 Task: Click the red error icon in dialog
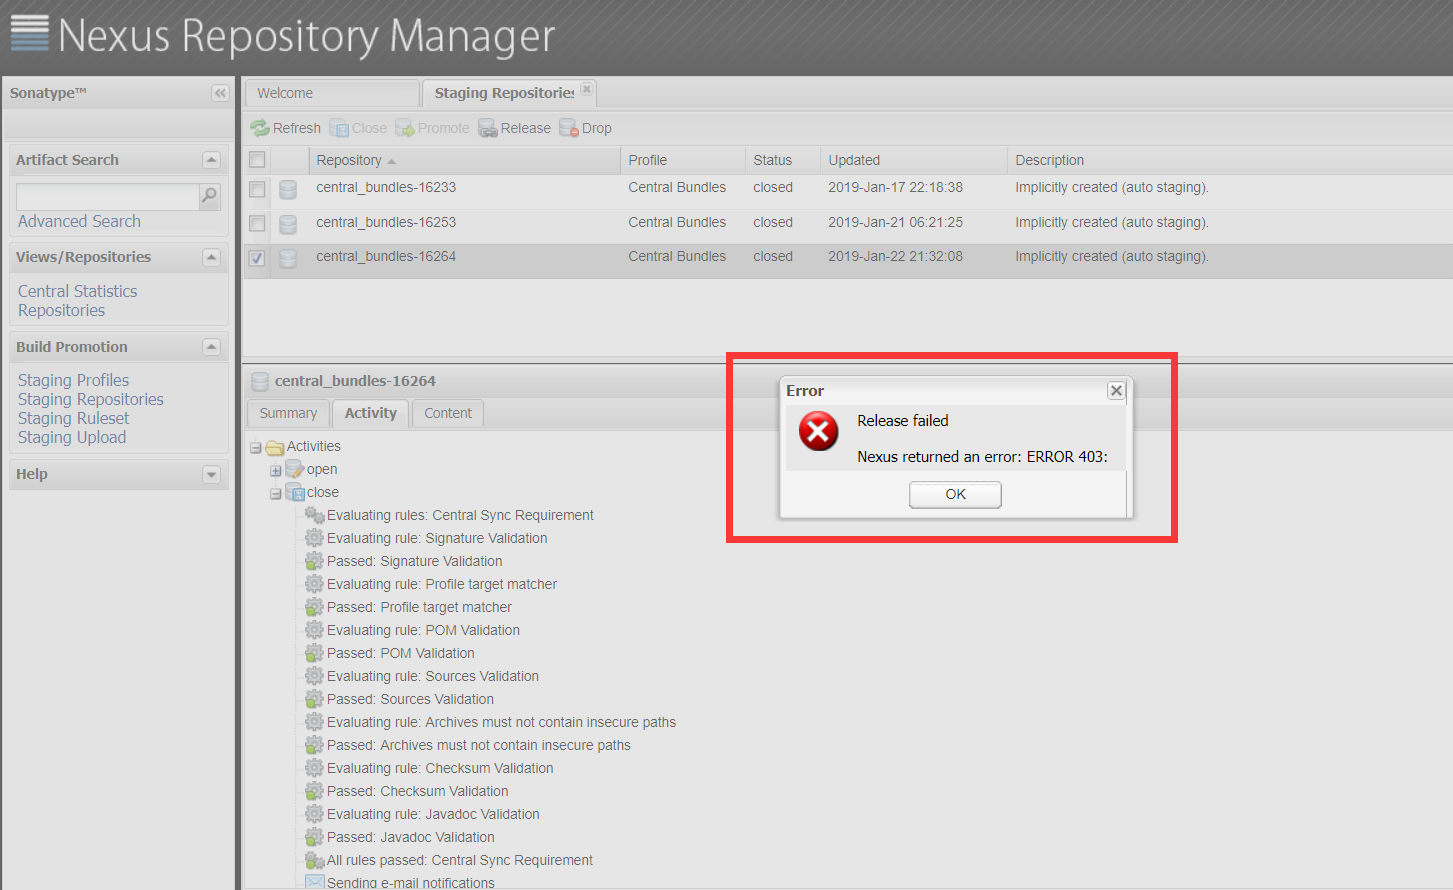click(x=818, y=431)
